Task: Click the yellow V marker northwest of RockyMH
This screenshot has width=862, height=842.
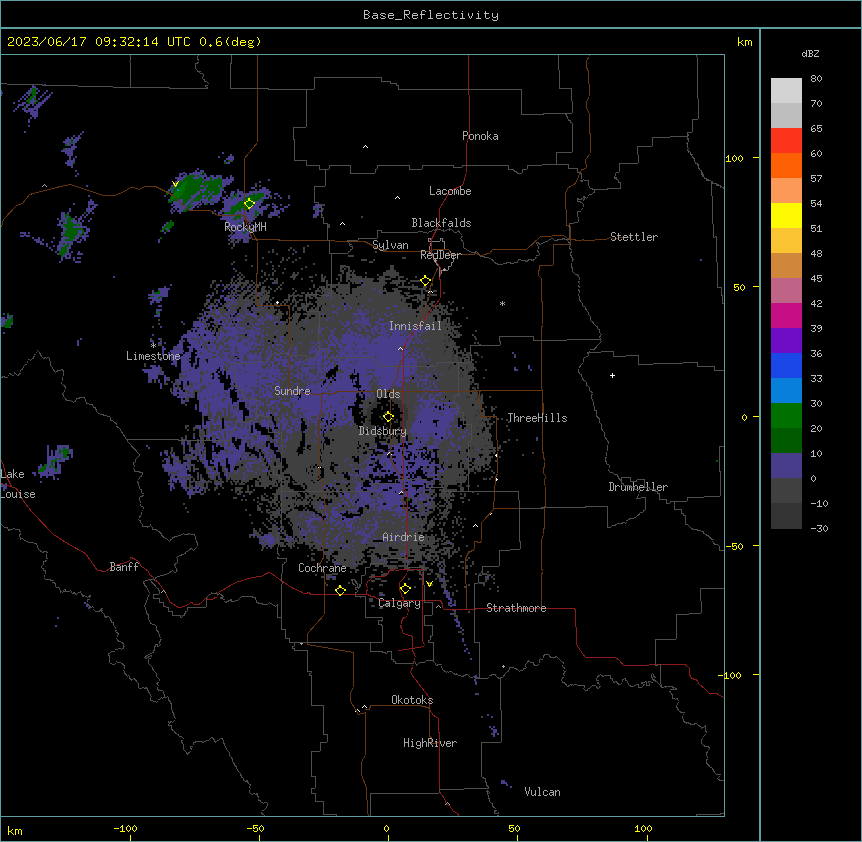Action: 175,184
